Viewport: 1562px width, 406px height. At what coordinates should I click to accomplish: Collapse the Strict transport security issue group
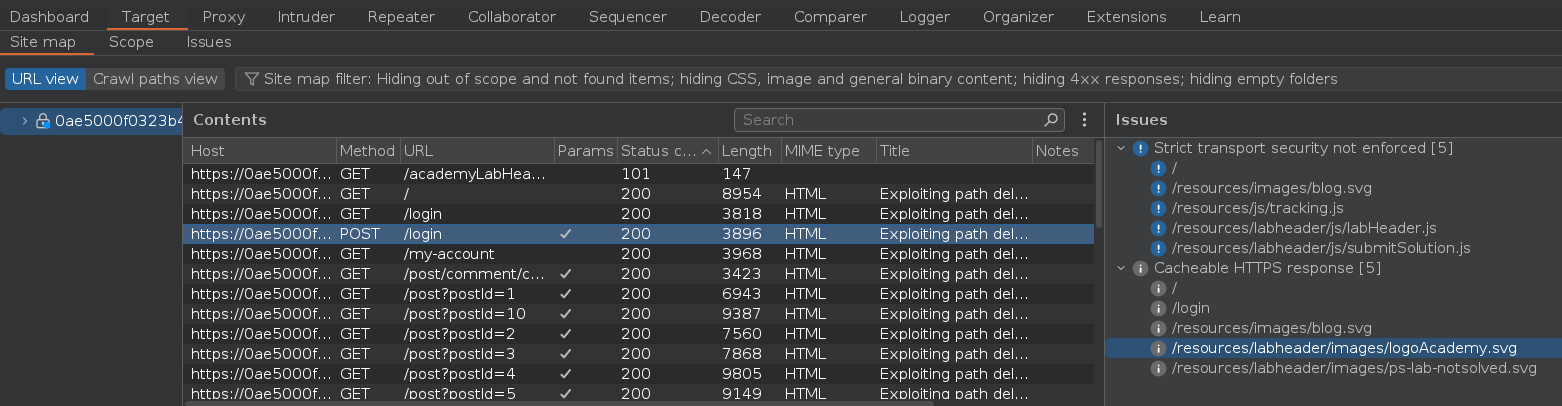pyautogui.click(x=1121, y=148)
